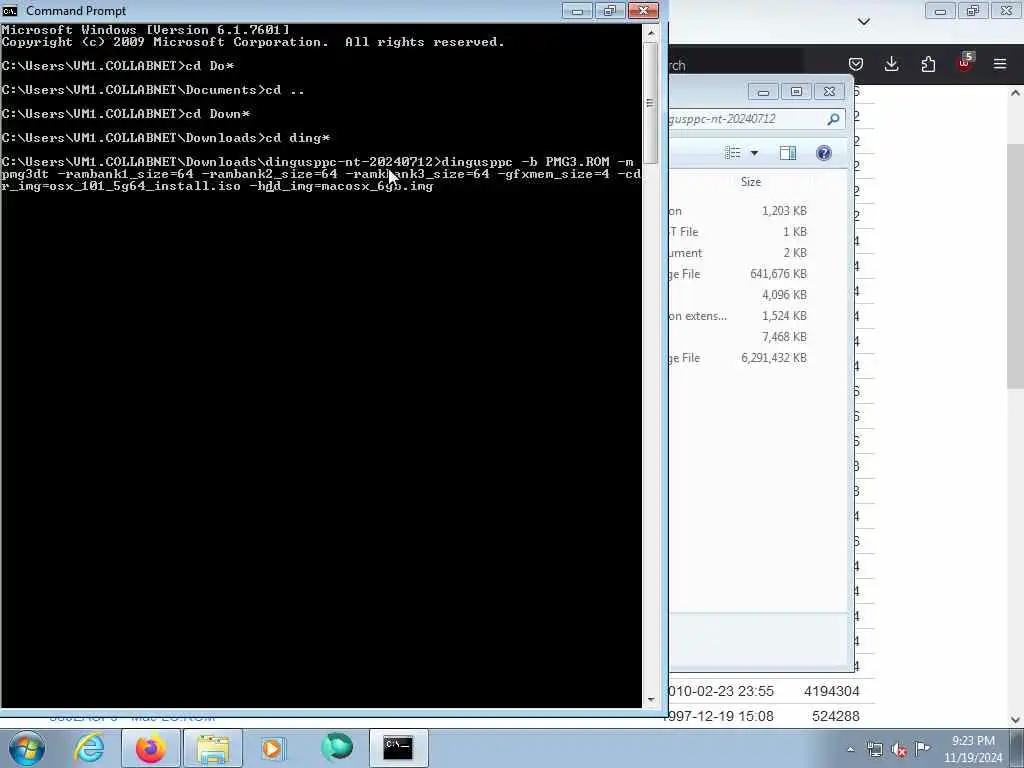Show hidden tray icons arrow
Image resolution: width=1024 pixels, height=768 pixels.
[x=850, y=749]
